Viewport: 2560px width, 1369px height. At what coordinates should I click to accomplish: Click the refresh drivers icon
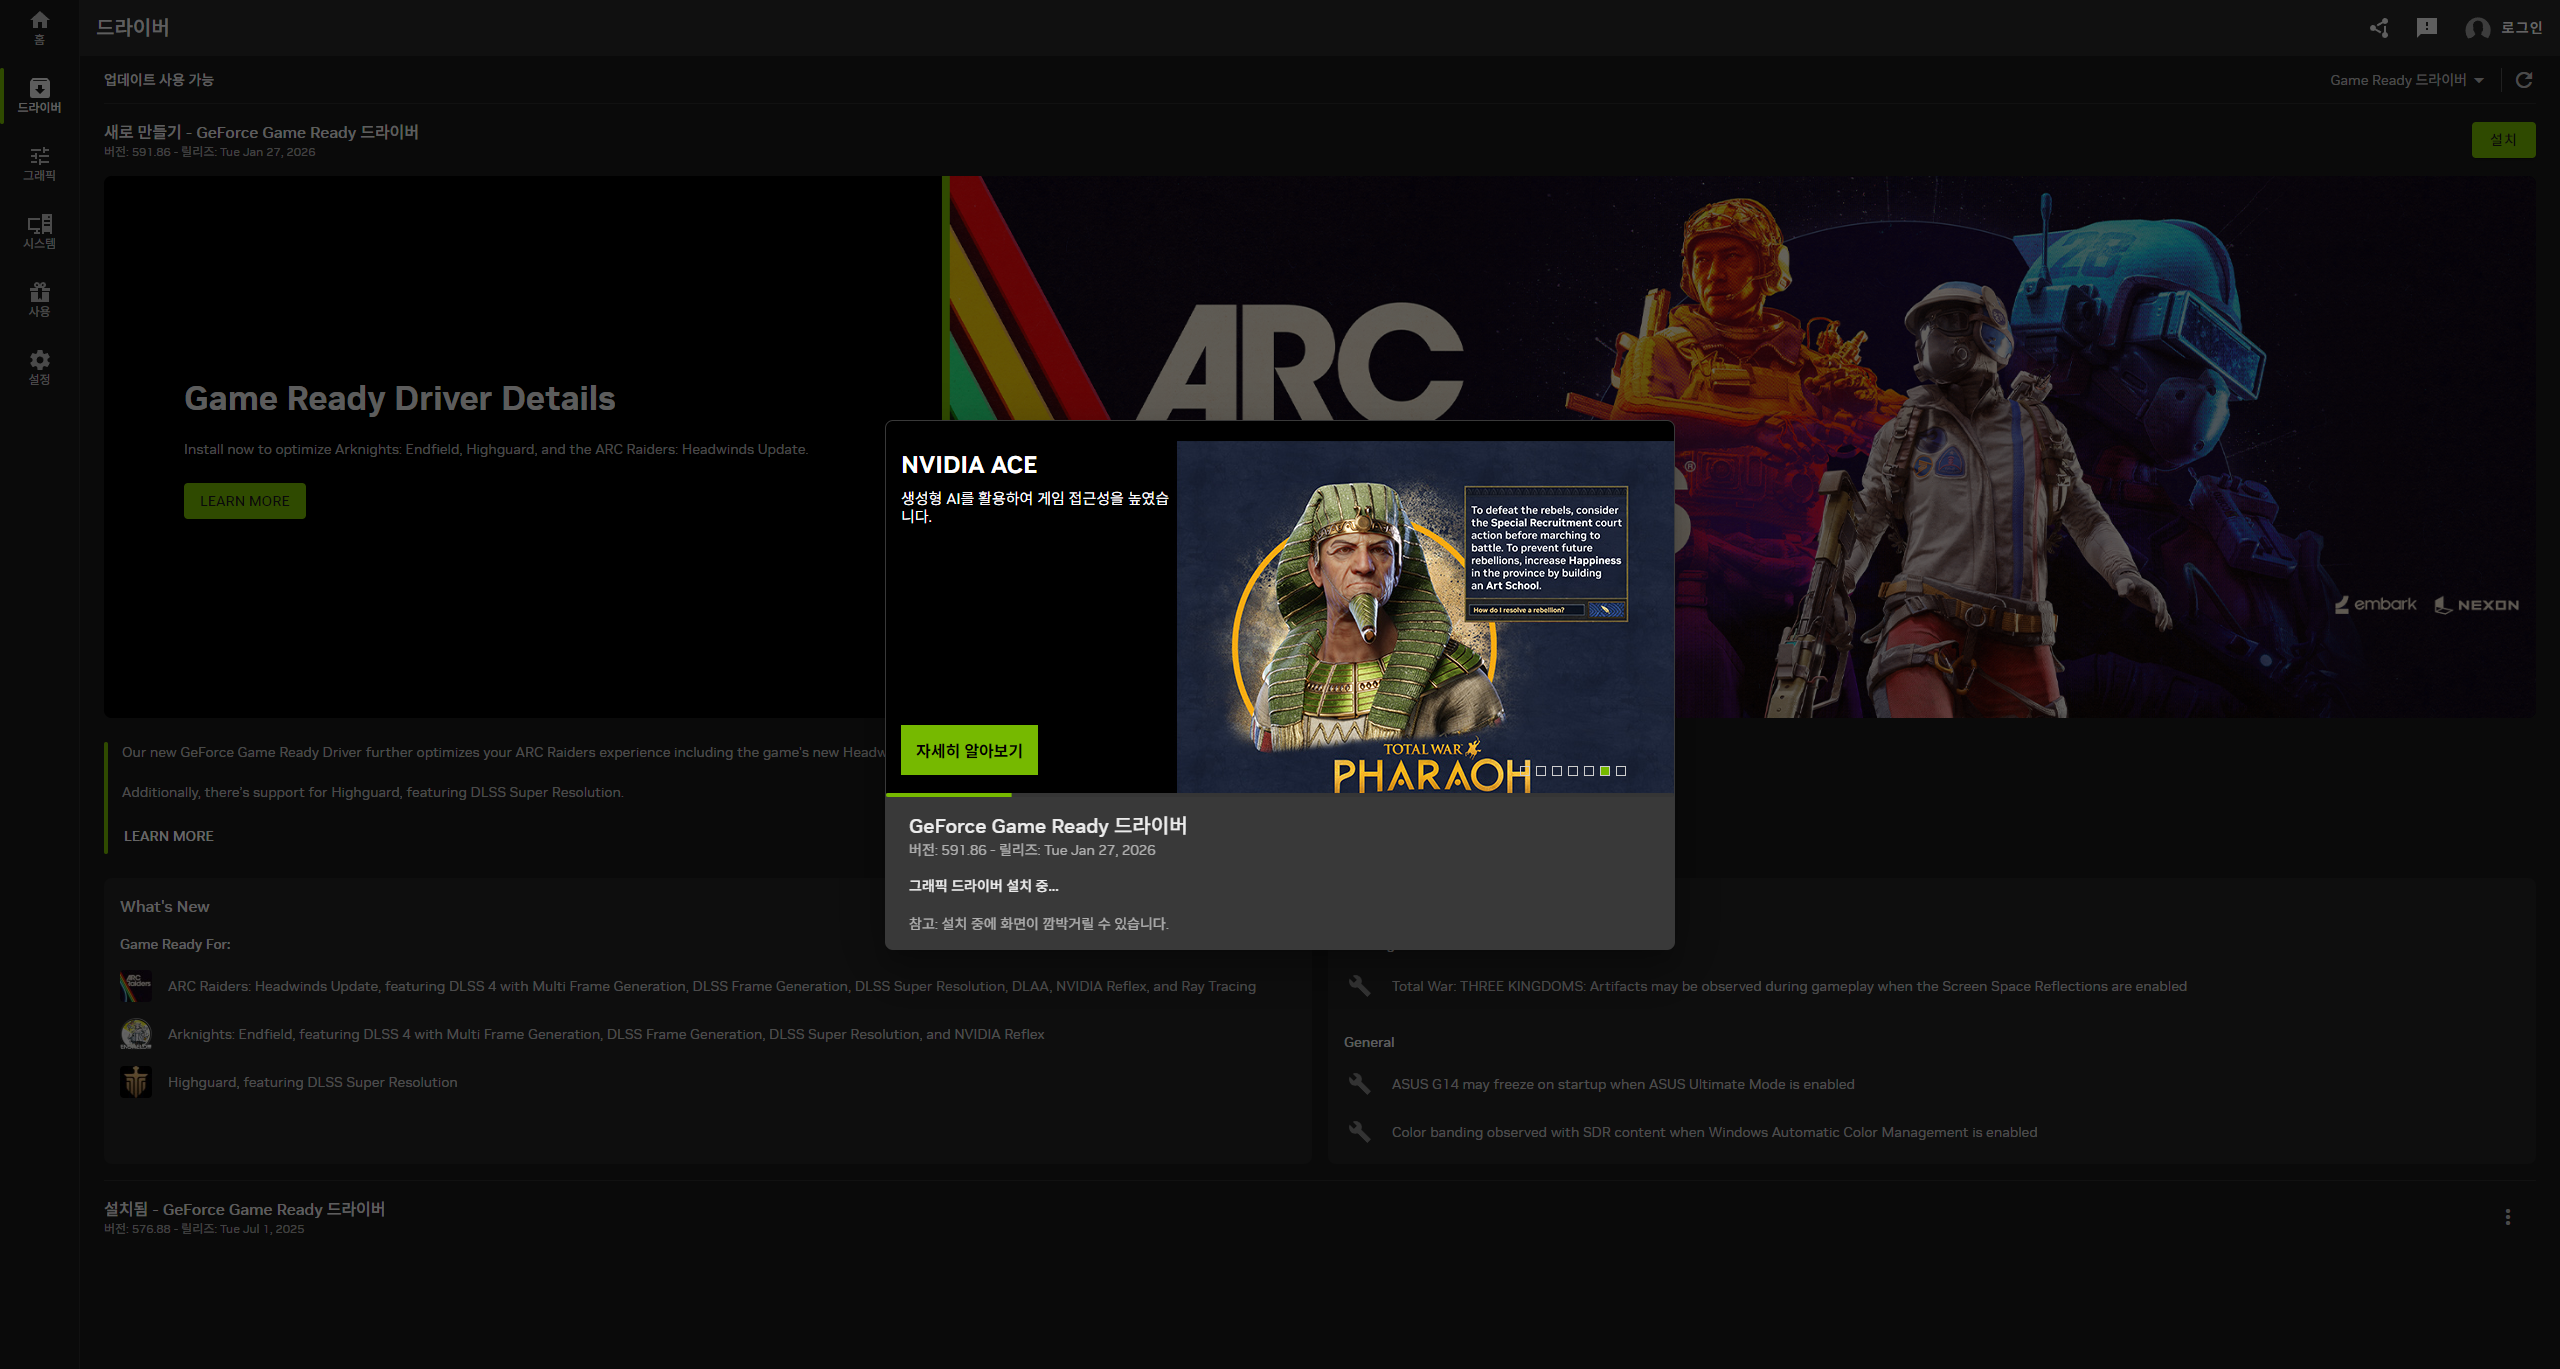2524,80
